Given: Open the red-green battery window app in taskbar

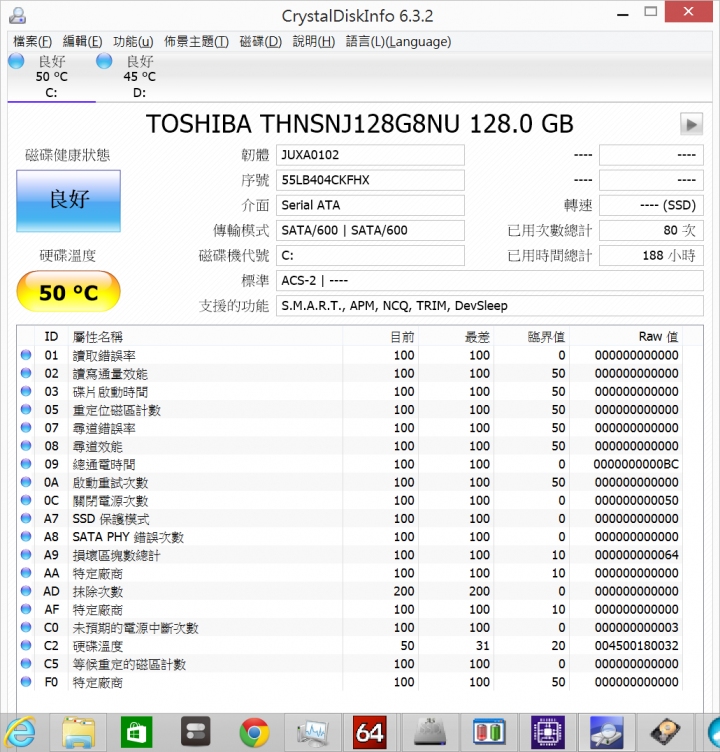Looking at the screenshot, I should [488, 732].
